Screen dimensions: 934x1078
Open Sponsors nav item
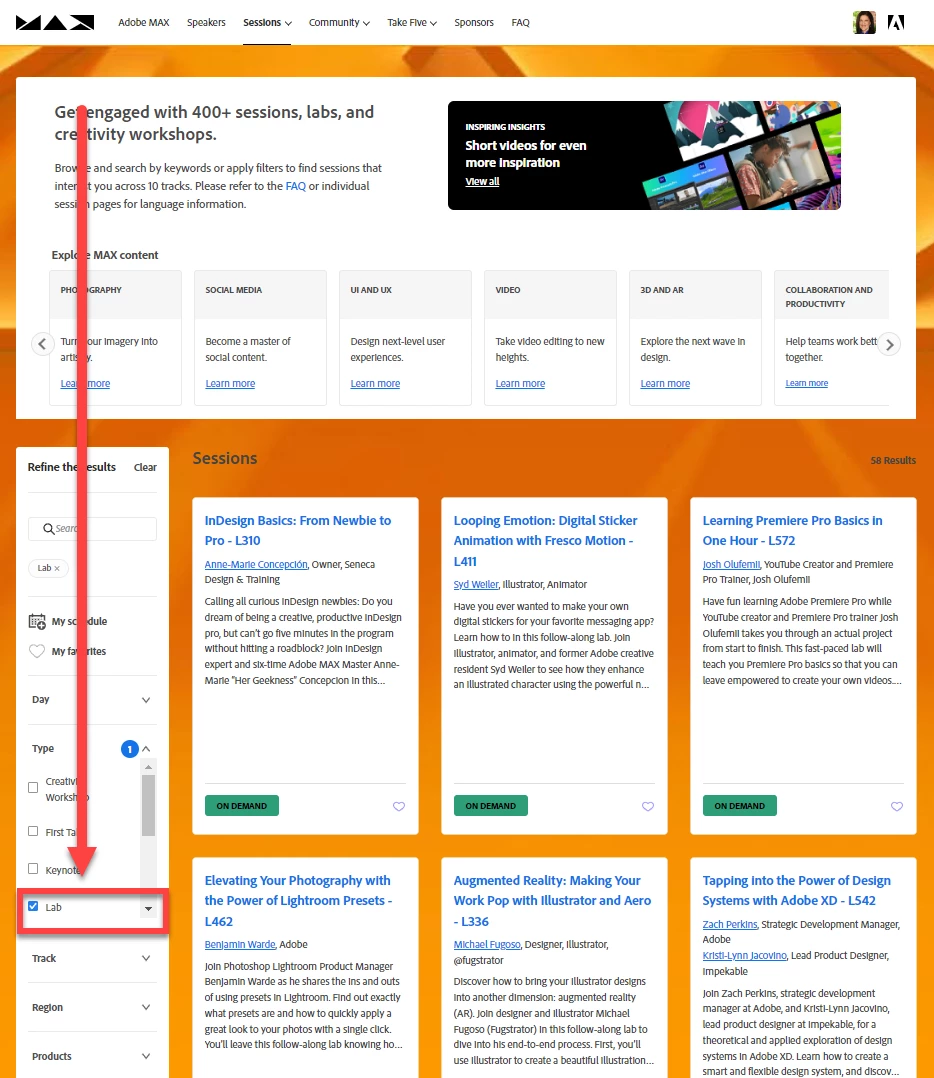click(x=474, y=23)
